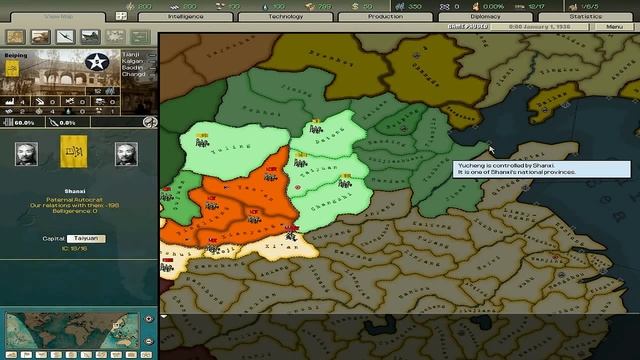Zoom in with the minimap plus button
The width and height of the screenshot is (640, 360).
pos(149,319)
